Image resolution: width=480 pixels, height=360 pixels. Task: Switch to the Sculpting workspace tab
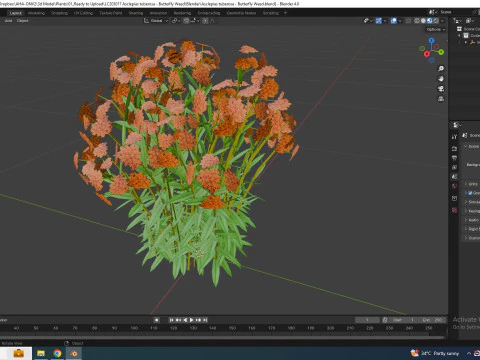pos(59,13)
